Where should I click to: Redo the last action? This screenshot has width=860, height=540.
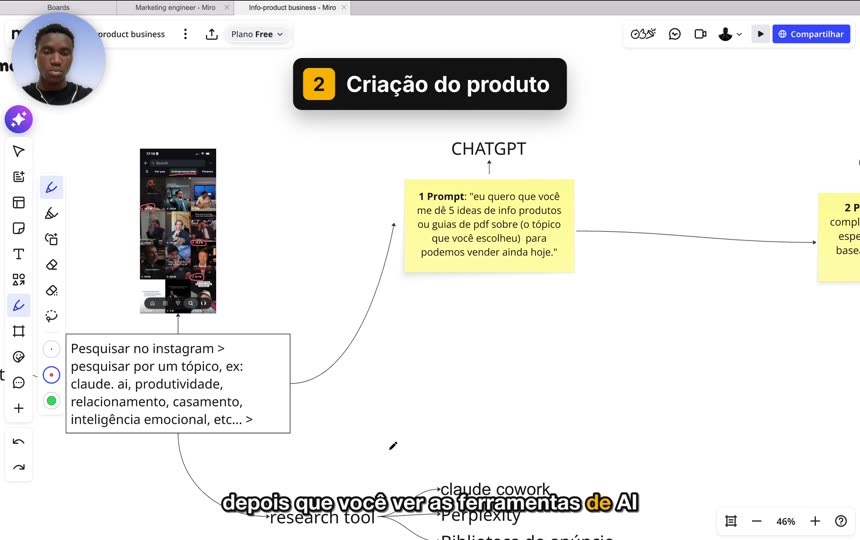[19, 468]
